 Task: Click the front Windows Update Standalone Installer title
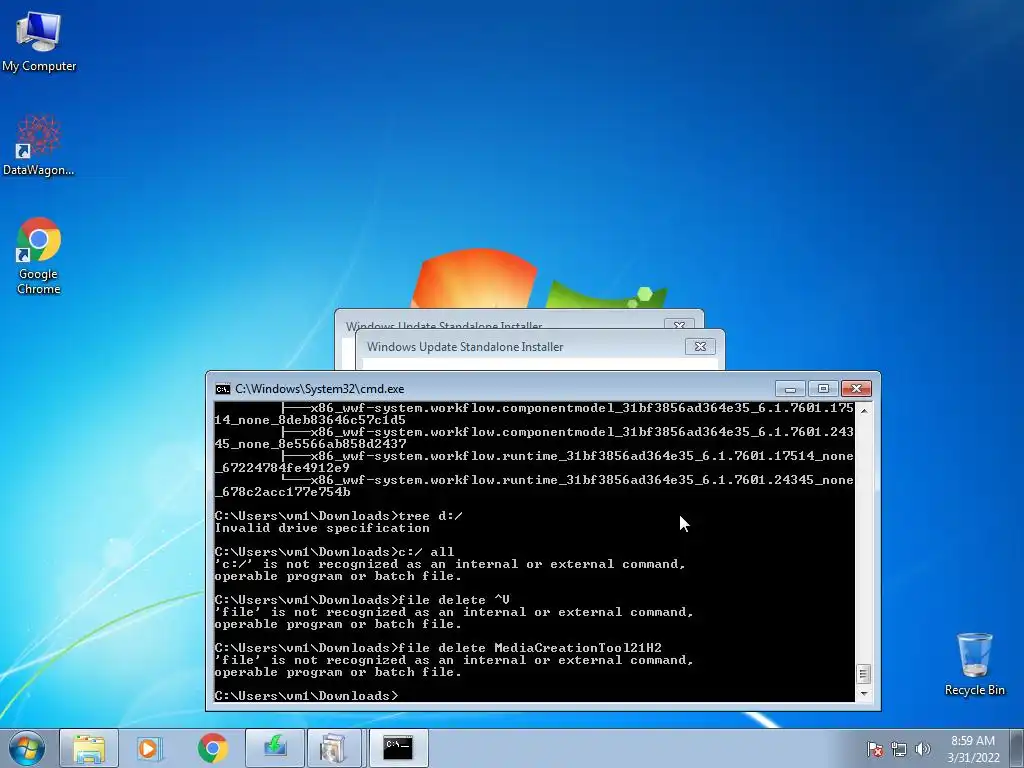465,347
